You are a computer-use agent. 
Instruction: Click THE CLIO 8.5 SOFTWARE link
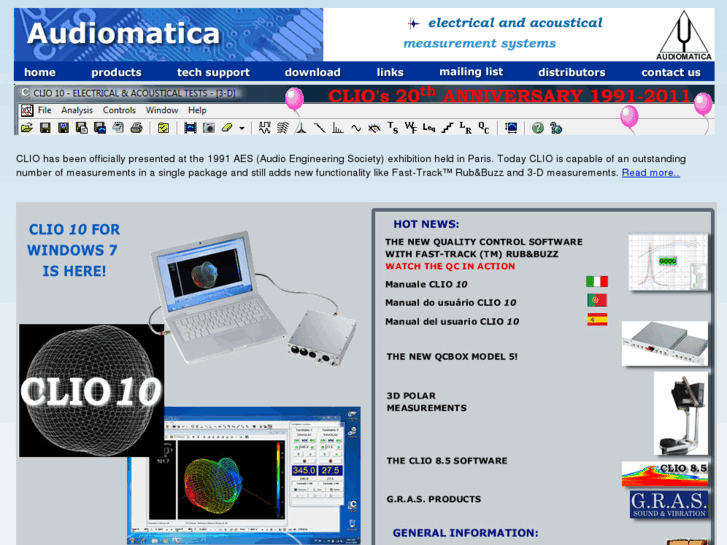(x=447, y=461)
